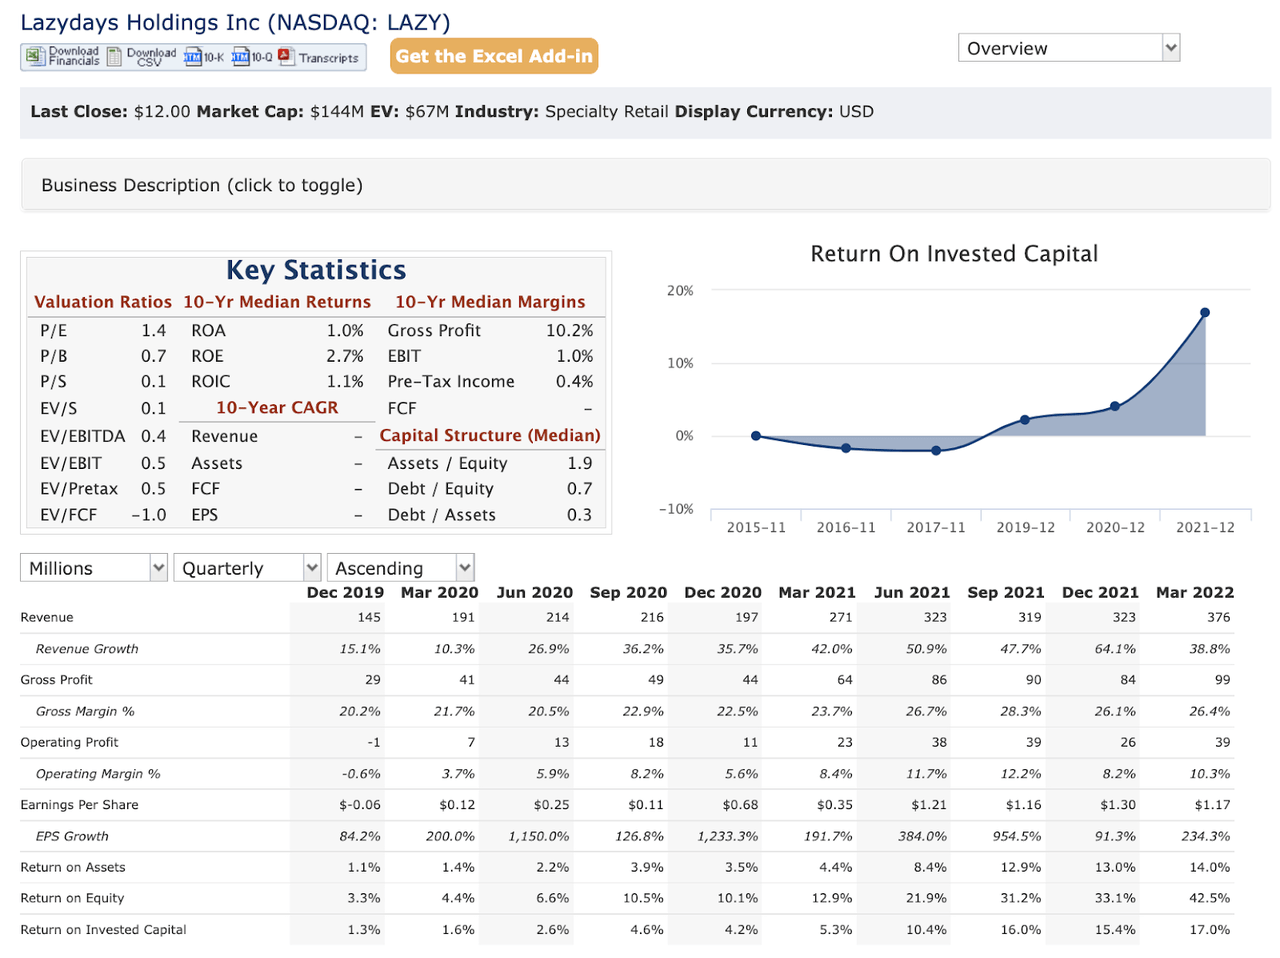The width and height of the screenshot is (1280, 958).
Task: Open the 10-Q HTML filing icon
Action: [x=241, y=57]
